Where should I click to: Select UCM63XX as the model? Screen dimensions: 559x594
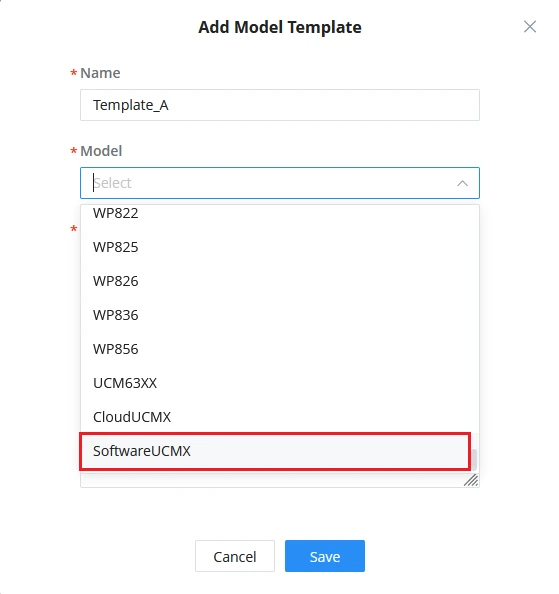(x=280, y=383)
